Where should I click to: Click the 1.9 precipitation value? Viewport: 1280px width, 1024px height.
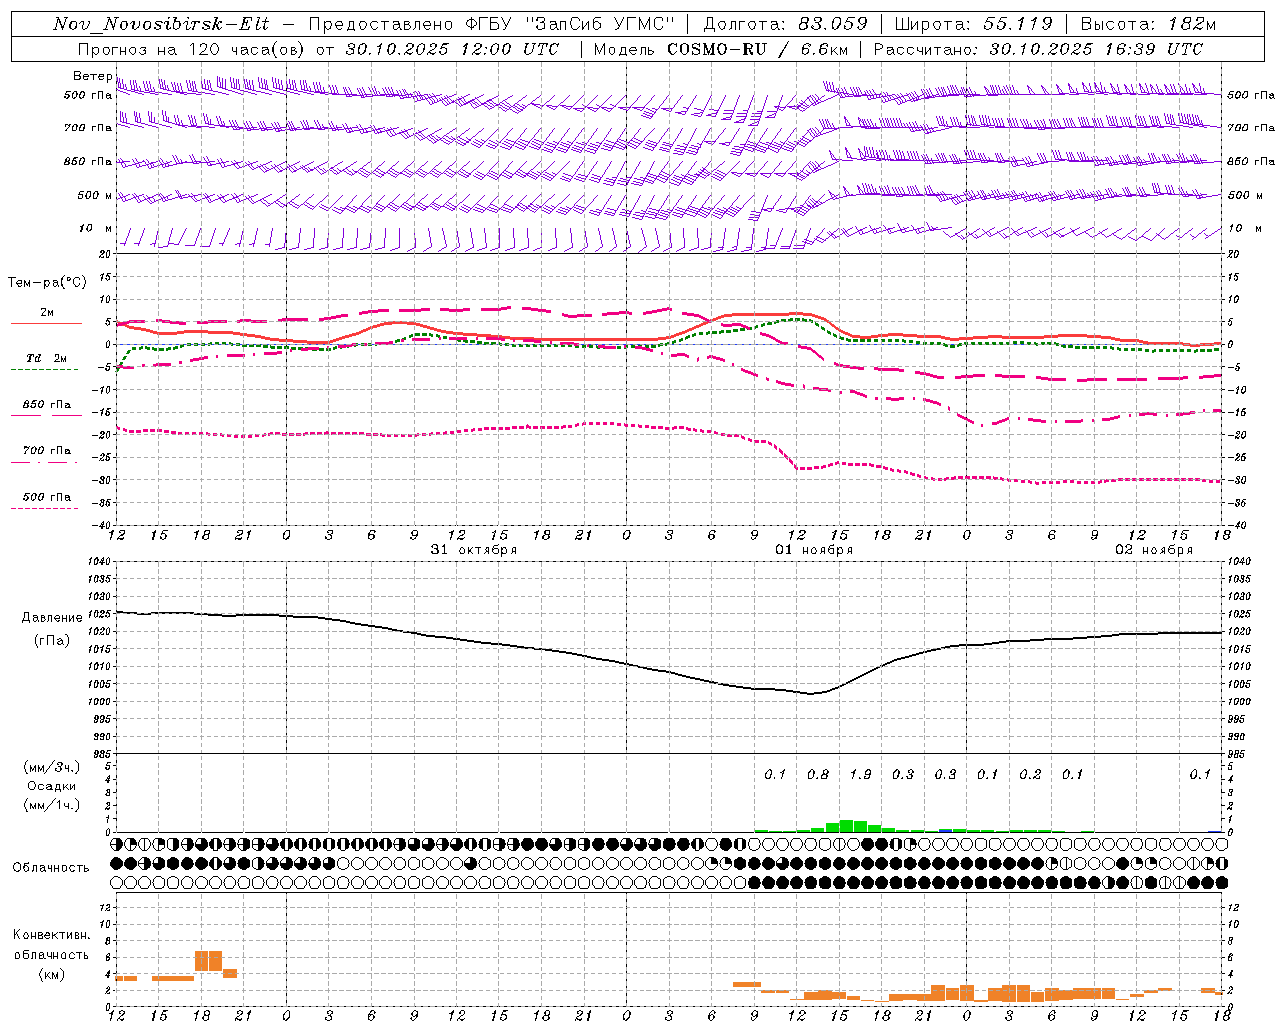[860, 774]
